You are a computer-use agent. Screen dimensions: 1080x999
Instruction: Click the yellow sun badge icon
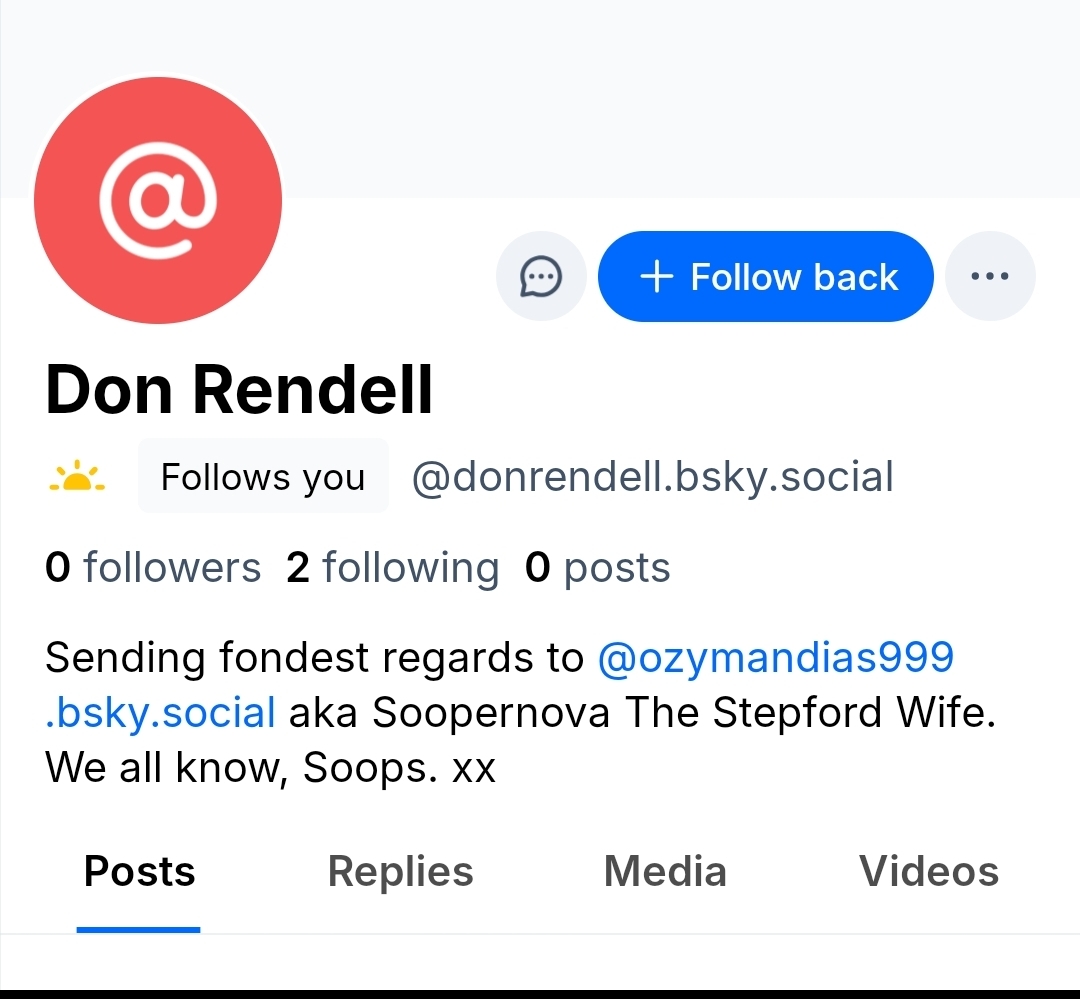point(77,478)
